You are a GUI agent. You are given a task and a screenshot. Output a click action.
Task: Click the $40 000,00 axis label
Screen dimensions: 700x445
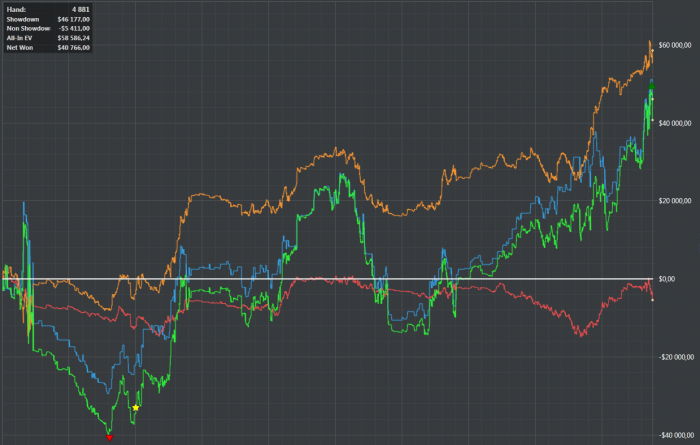pos(675,123)
